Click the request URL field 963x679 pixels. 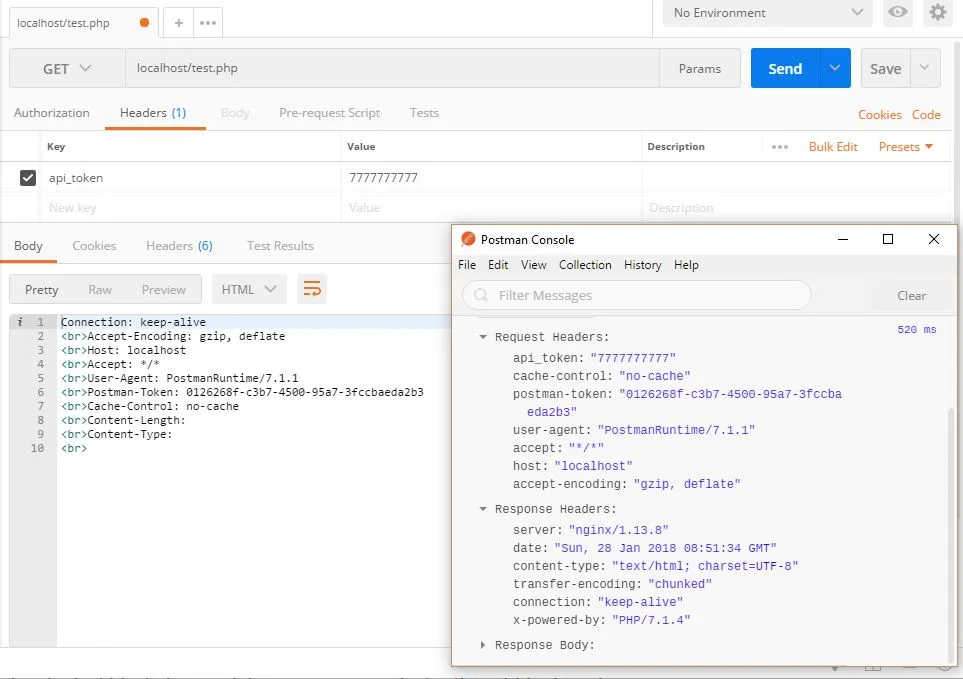point(392,68)
